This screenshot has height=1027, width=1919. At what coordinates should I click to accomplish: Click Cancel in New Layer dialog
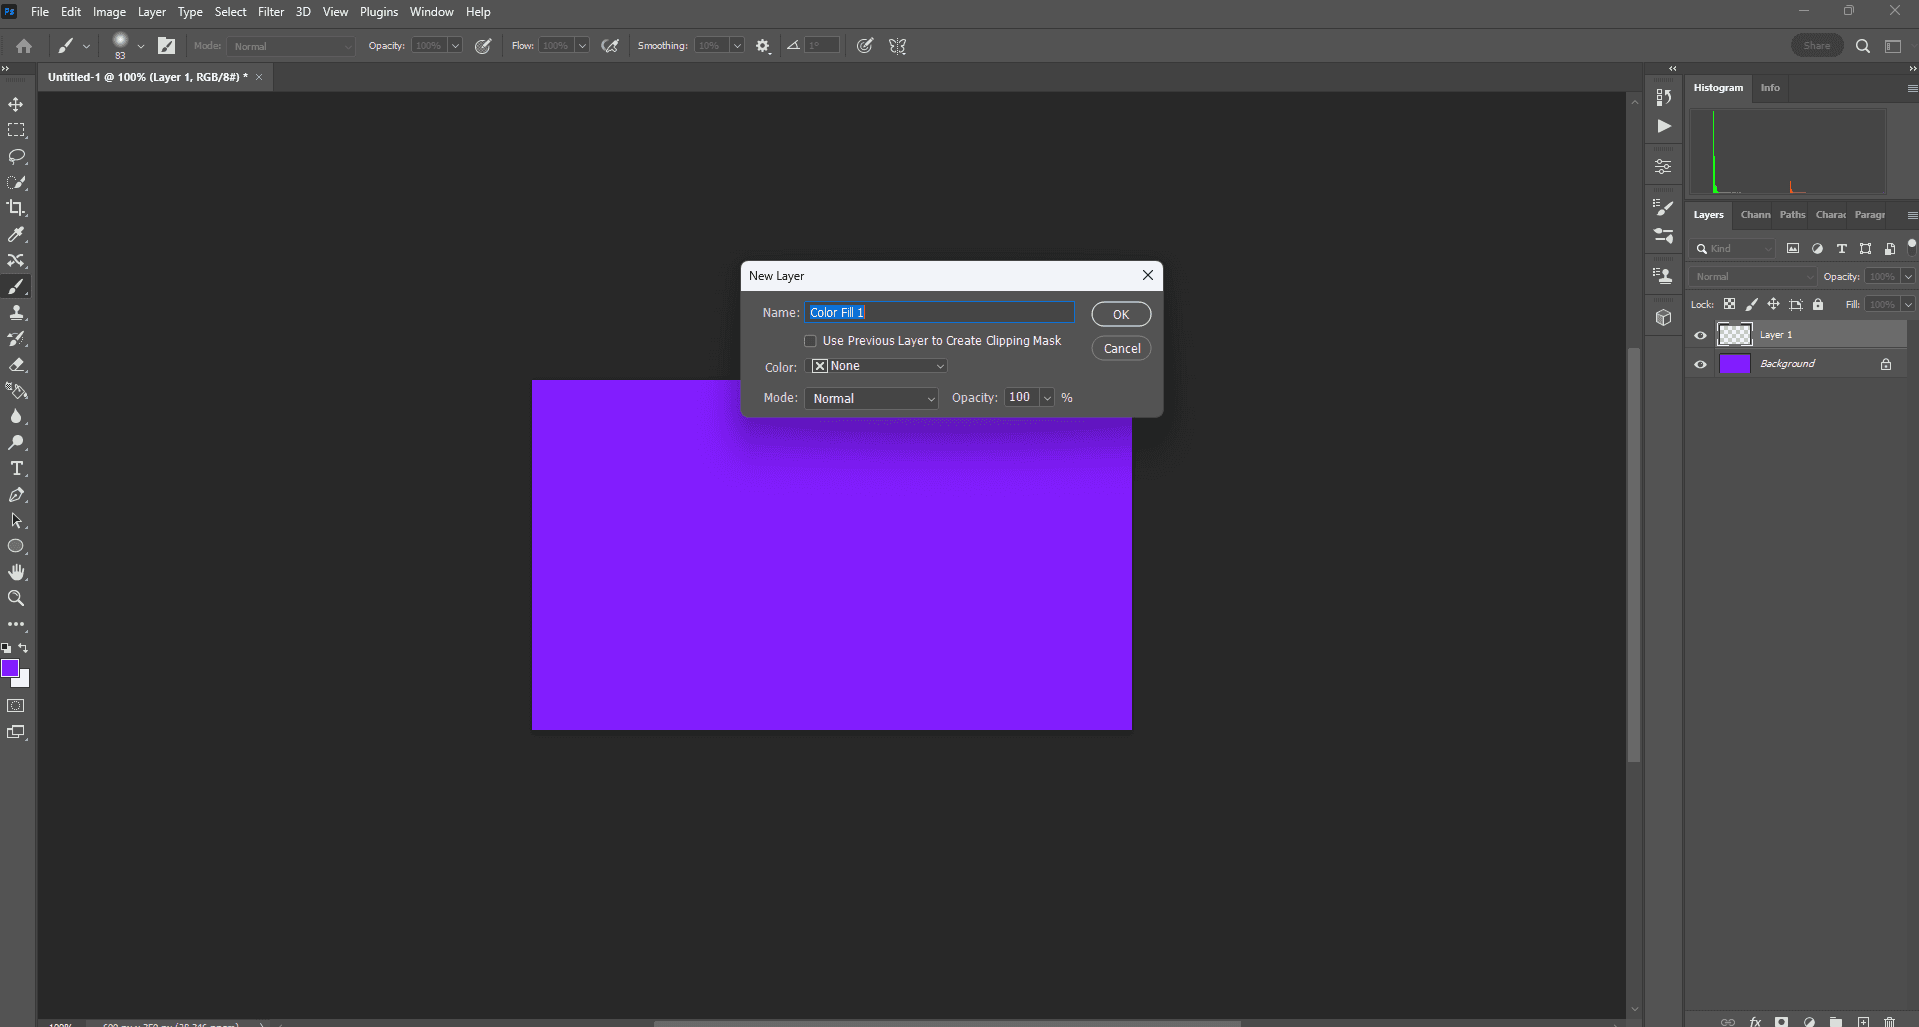tap(1121, 348)
